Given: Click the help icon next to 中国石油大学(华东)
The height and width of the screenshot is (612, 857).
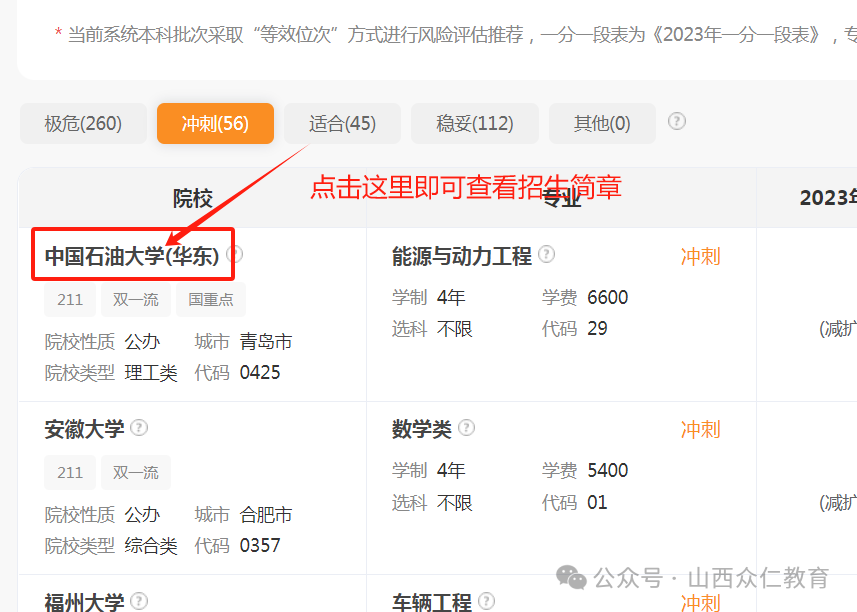Looking at the screenshot, I should (235, 254).
